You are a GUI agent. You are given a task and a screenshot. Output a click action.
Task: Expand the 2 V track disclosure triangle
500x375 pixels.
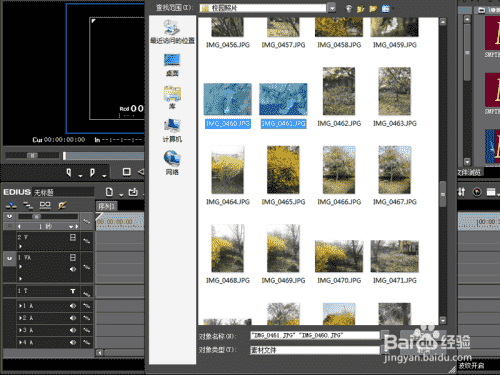[21, 246]
